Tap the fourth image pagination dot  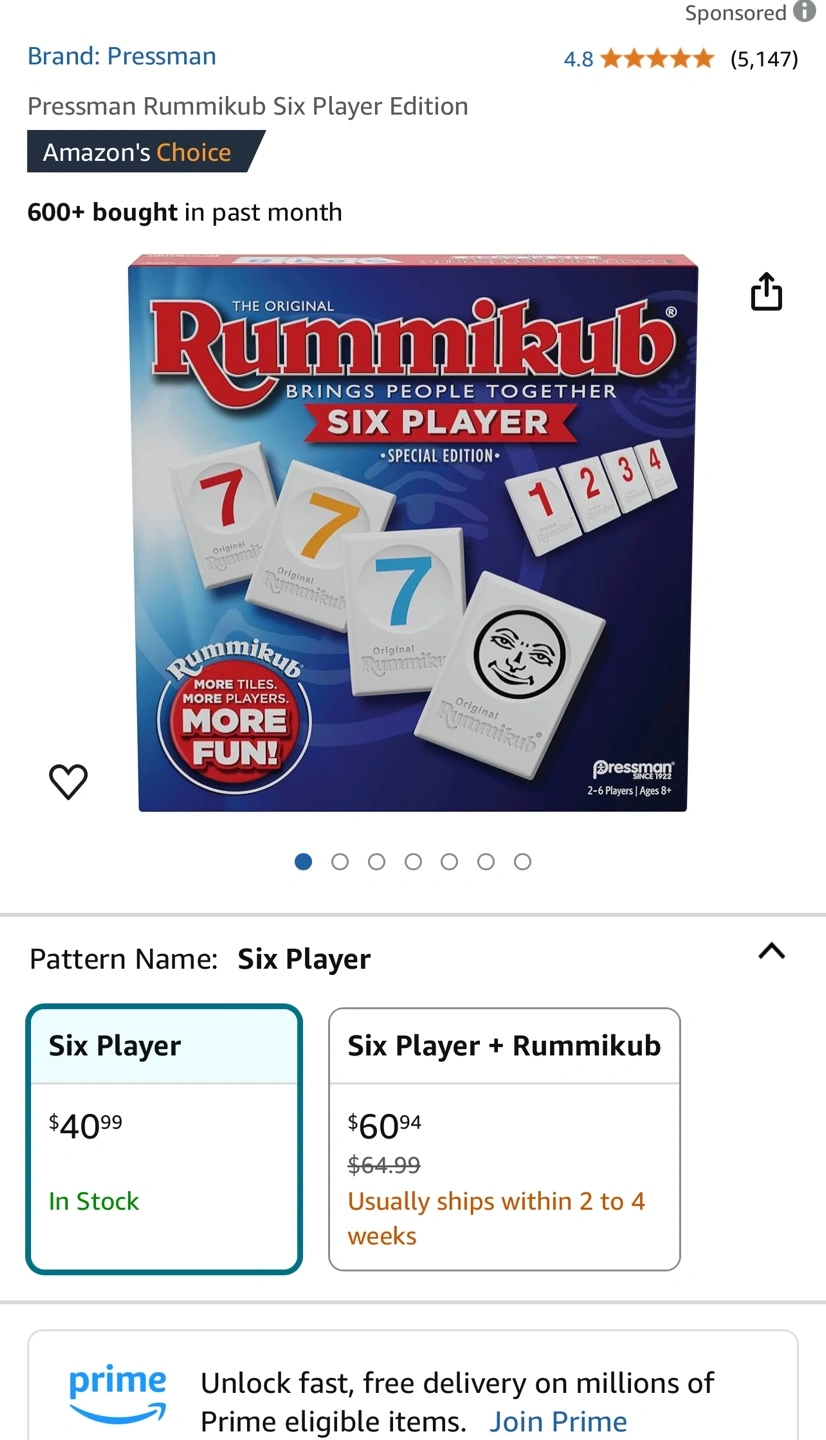413,862
